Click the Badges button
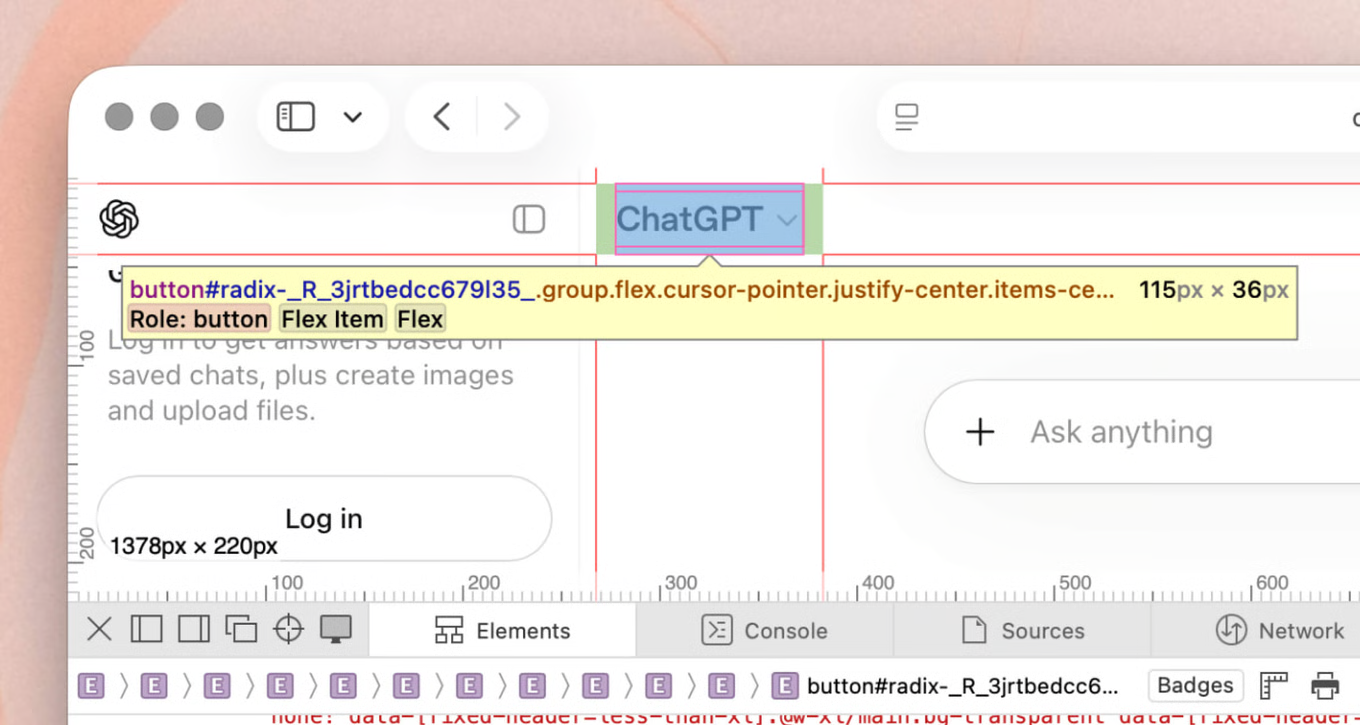1360x725 pixels. [x=1195, y=686]
